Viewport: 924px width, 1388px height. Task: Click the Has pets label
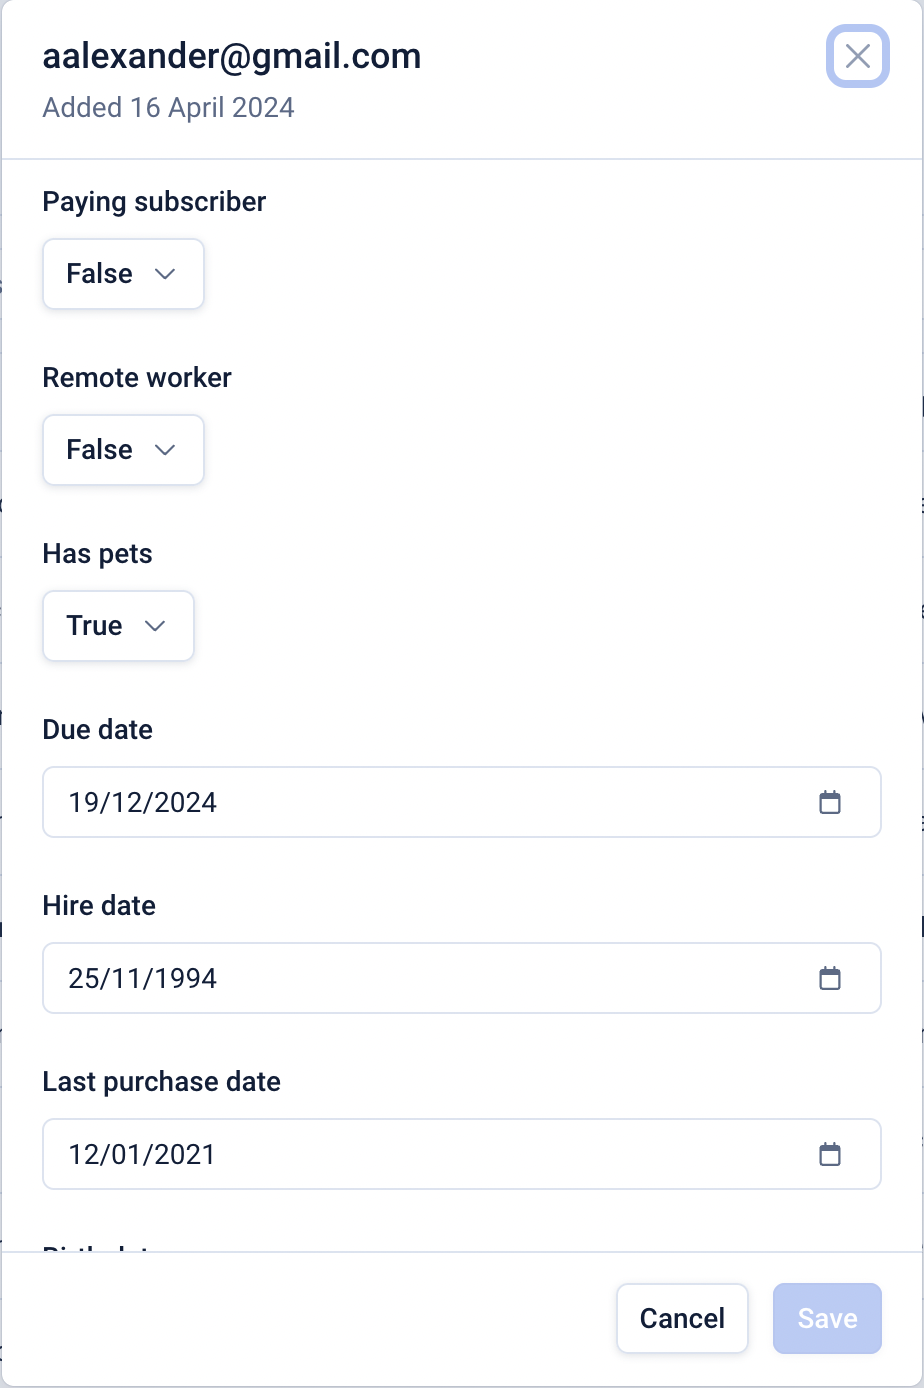click(x=97, y=554)
